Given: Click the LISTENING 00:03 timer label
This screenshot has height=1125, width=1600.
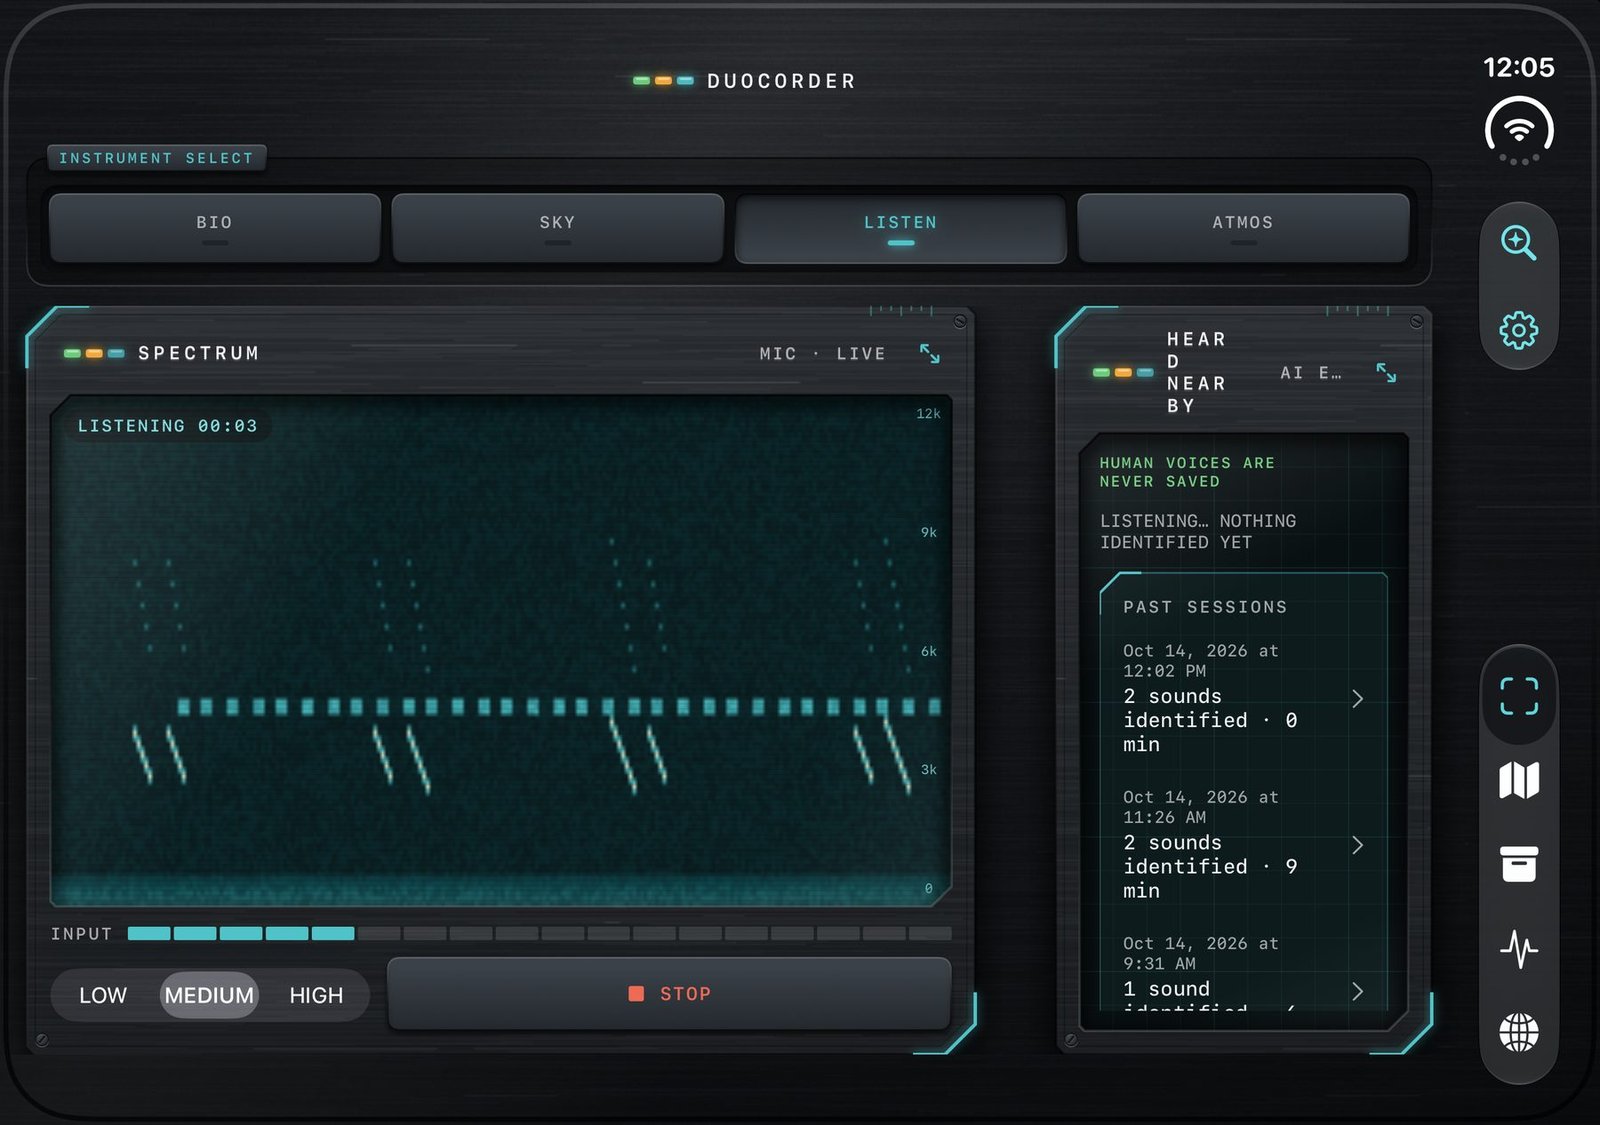Looking at the screenshot, I should [x=167, y=426].
